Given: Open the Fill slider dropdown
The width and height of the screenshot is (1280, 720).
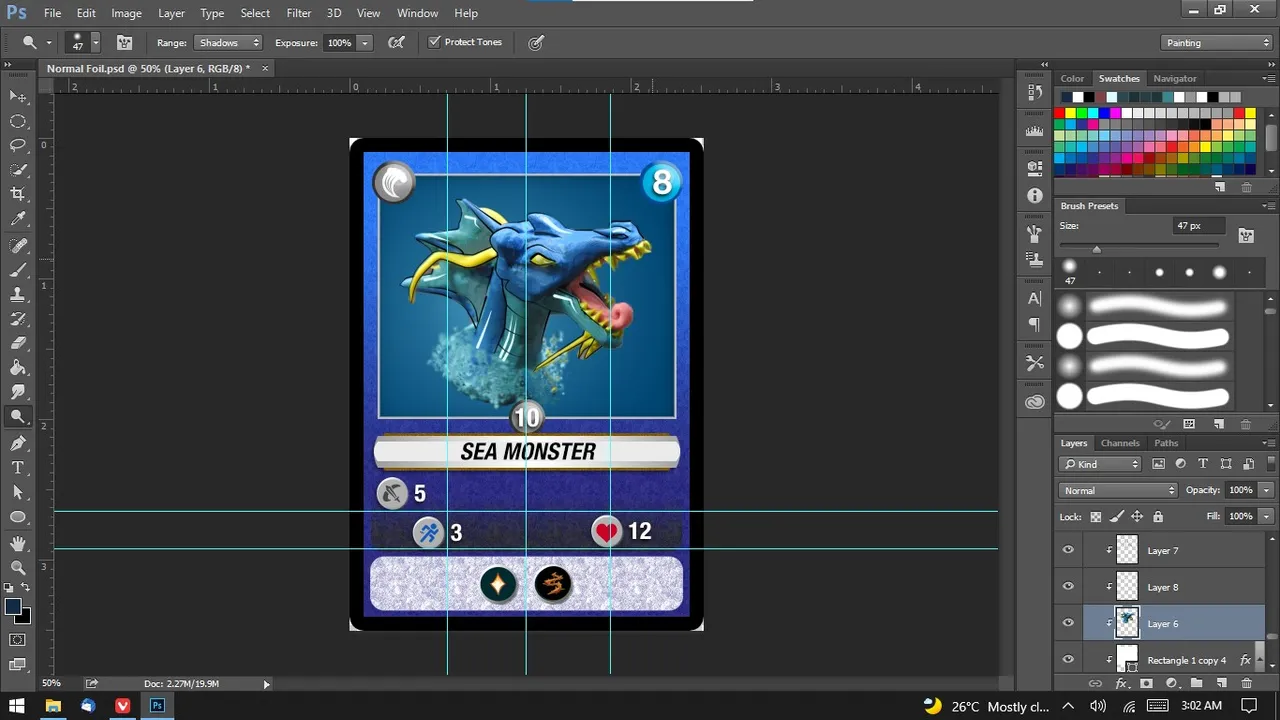Looking at the screenshot, I should pyautogui.click(x=1268, y=516).
